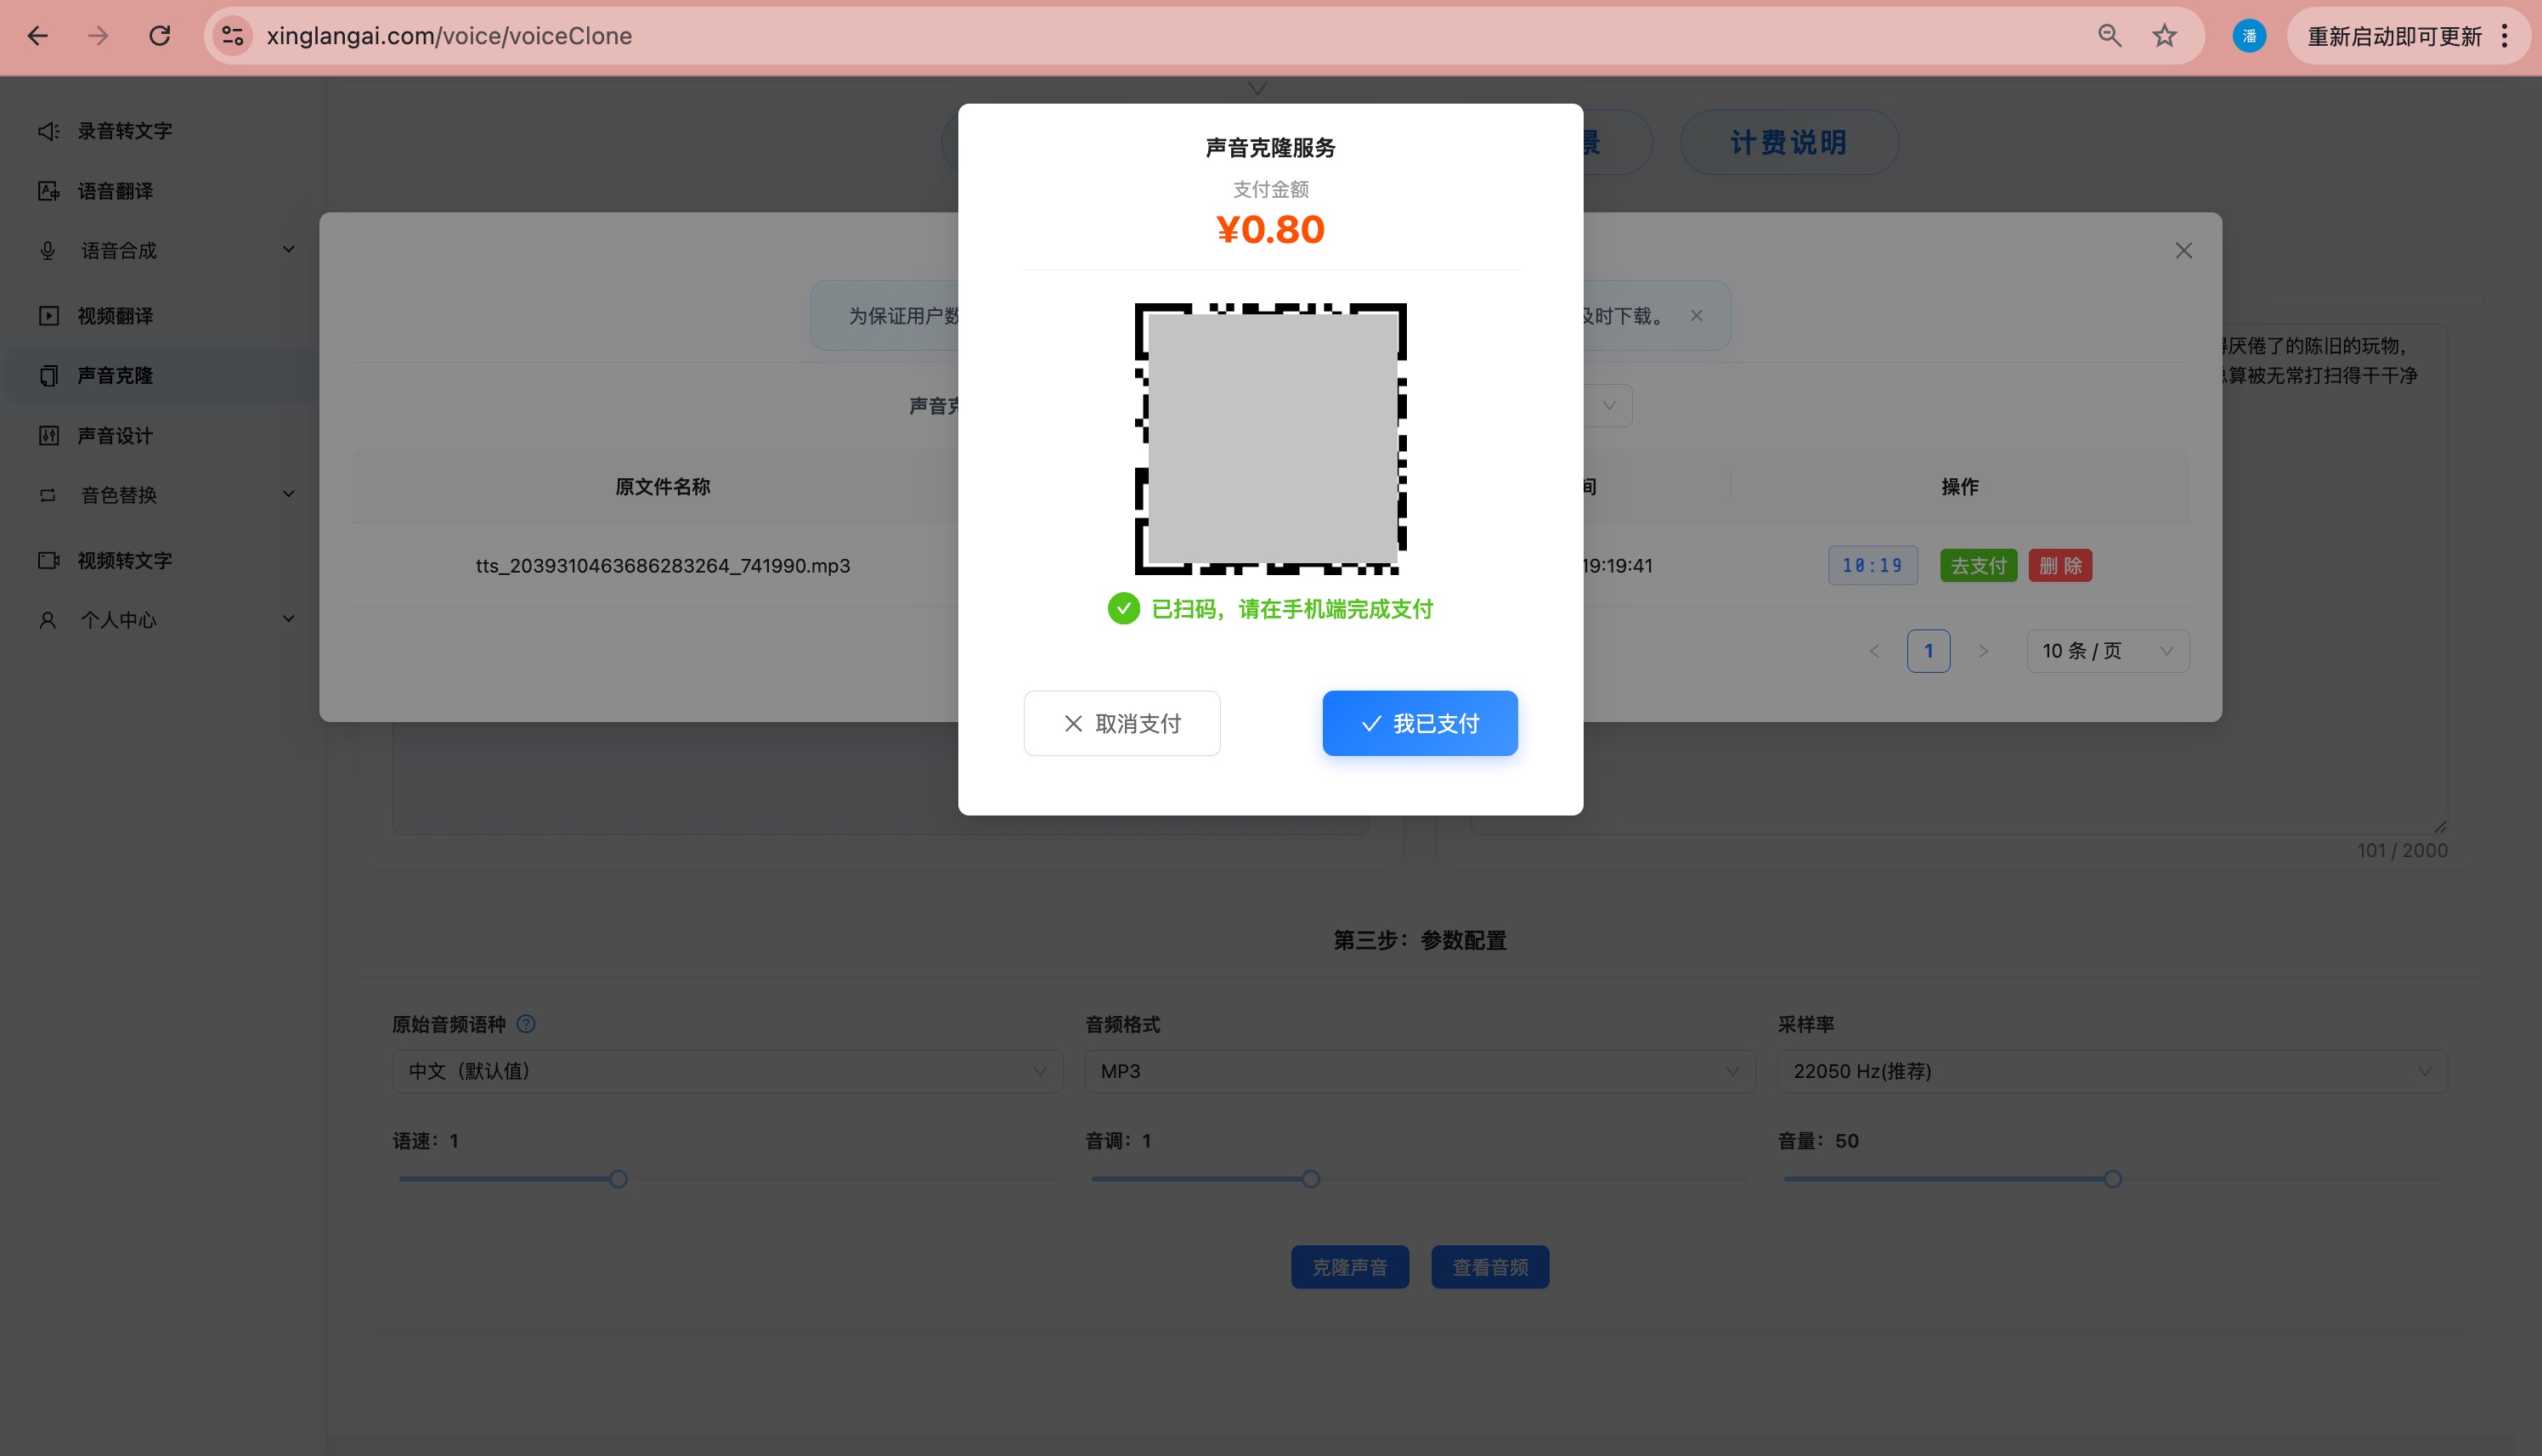Select page 1 in pagination

click(x=1929, y=651)
